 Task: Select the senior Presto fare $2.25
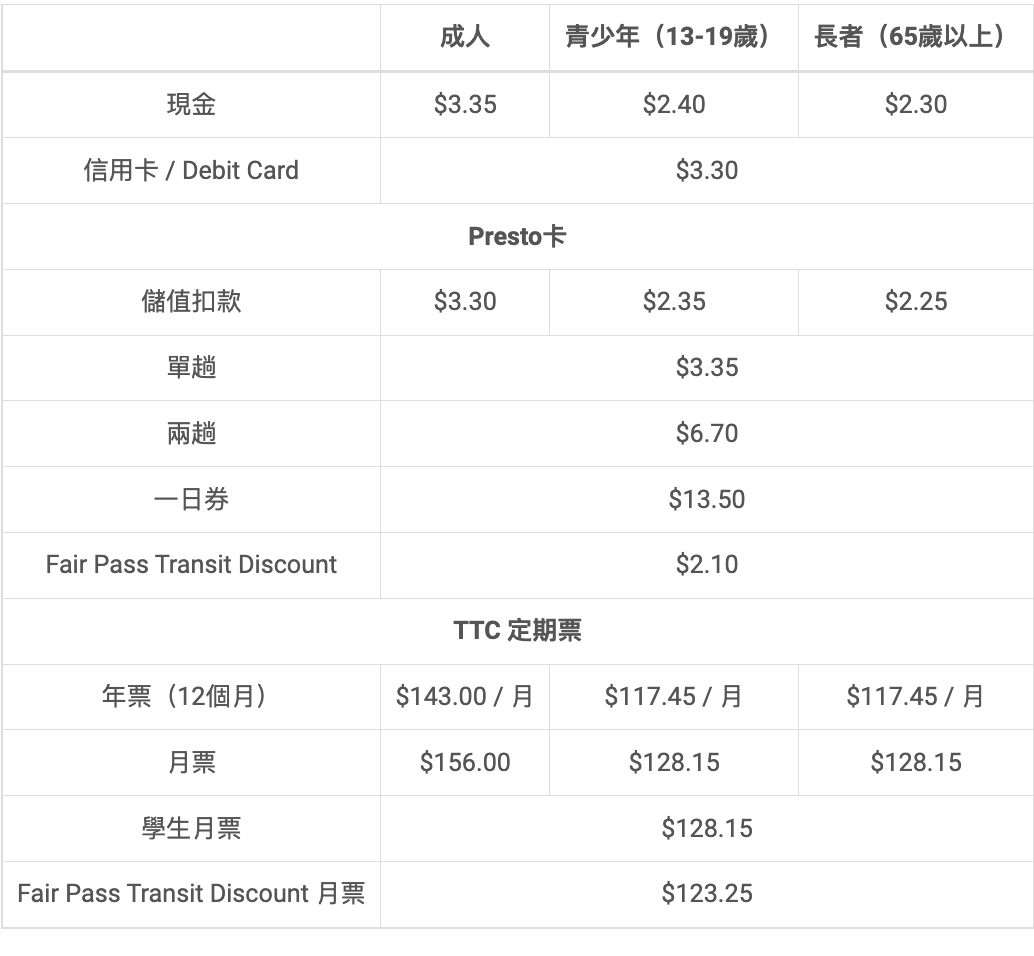[916, 301]
